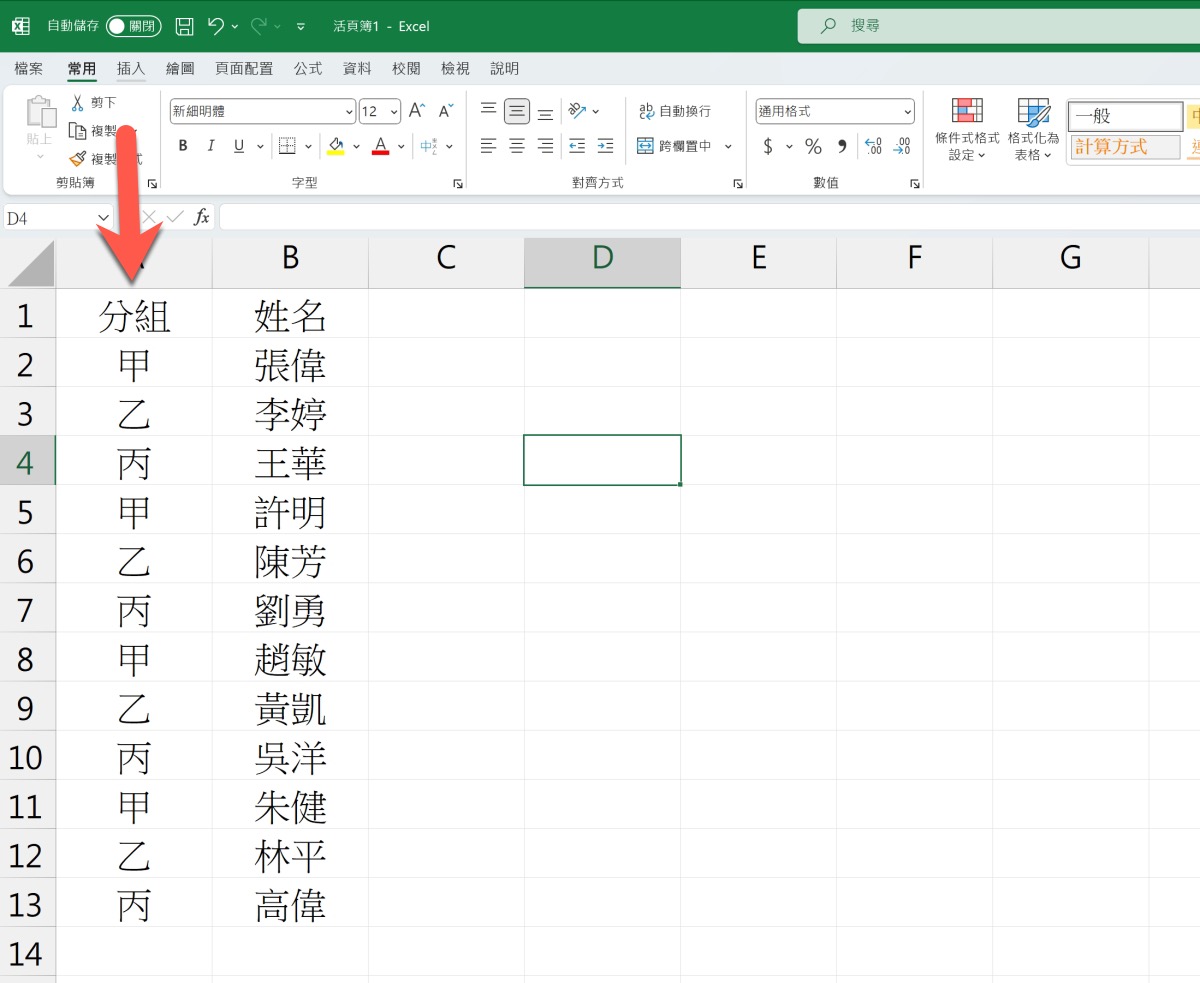Click increase font size icon

(x=417, y=110)
